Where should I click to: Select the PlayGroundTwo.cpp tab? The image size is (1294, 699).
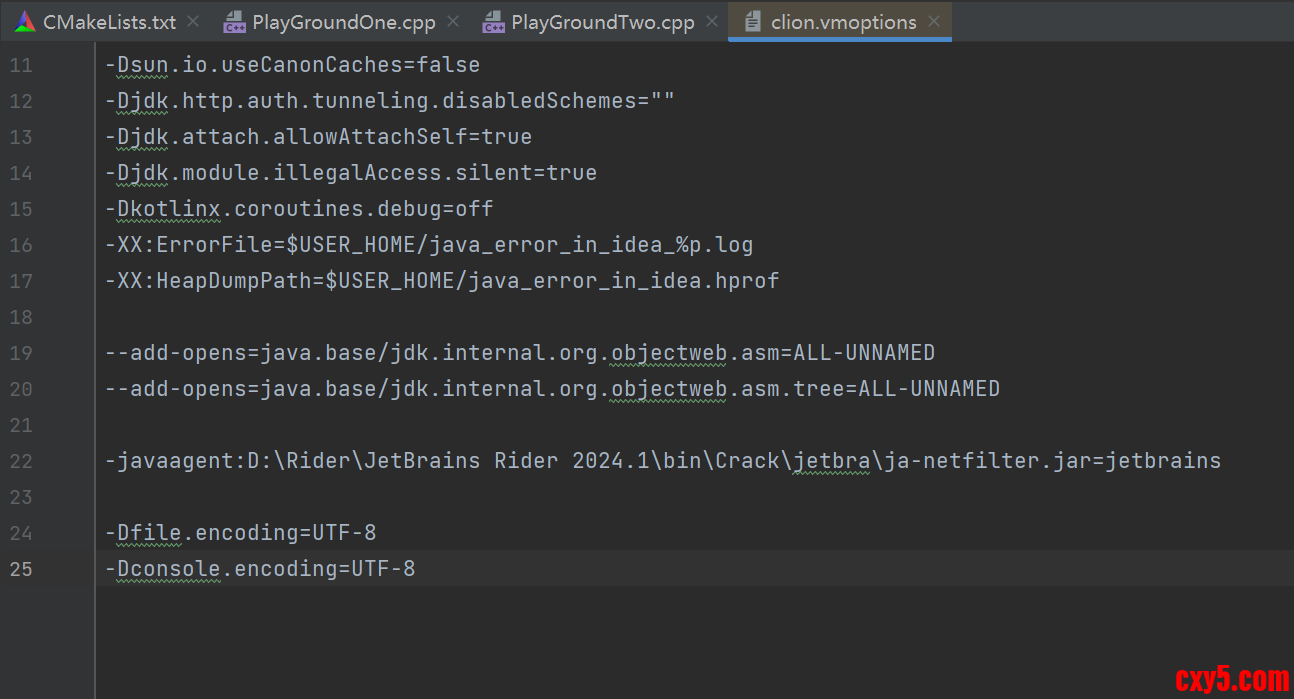point(602,22)
